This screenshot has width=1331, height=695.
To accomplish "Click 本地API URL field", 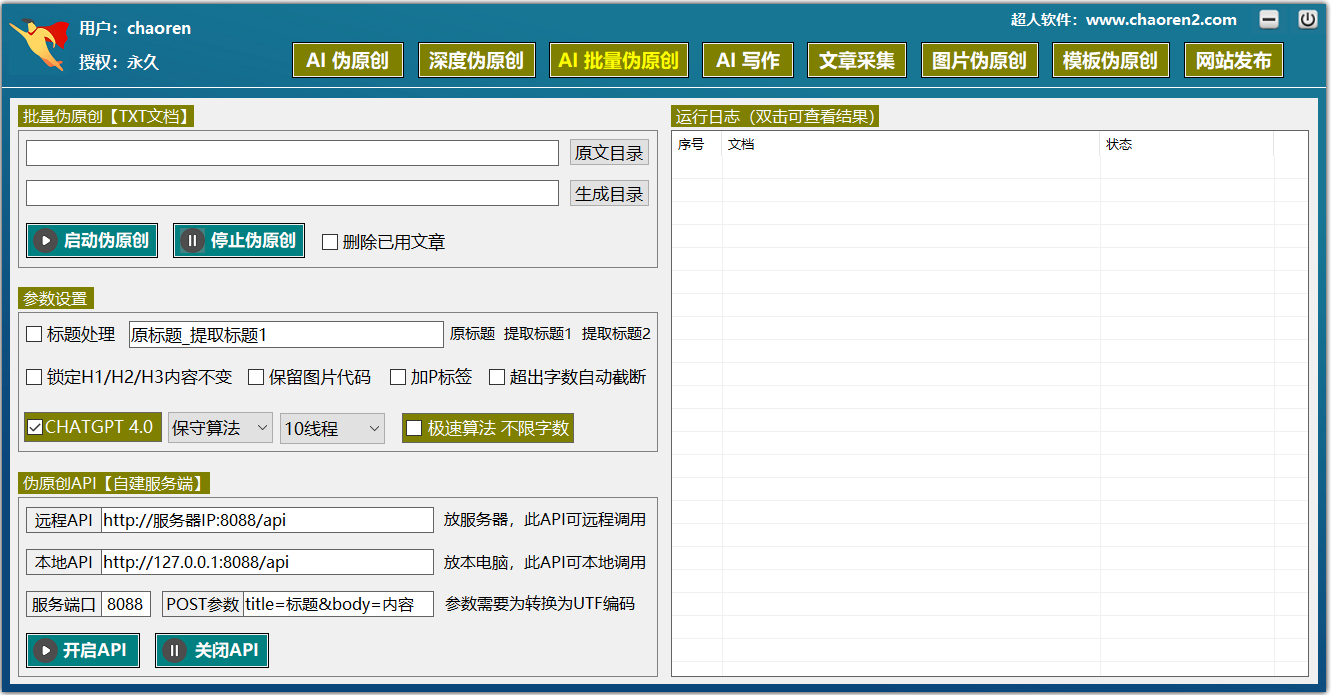I will [x=267, y=562].
